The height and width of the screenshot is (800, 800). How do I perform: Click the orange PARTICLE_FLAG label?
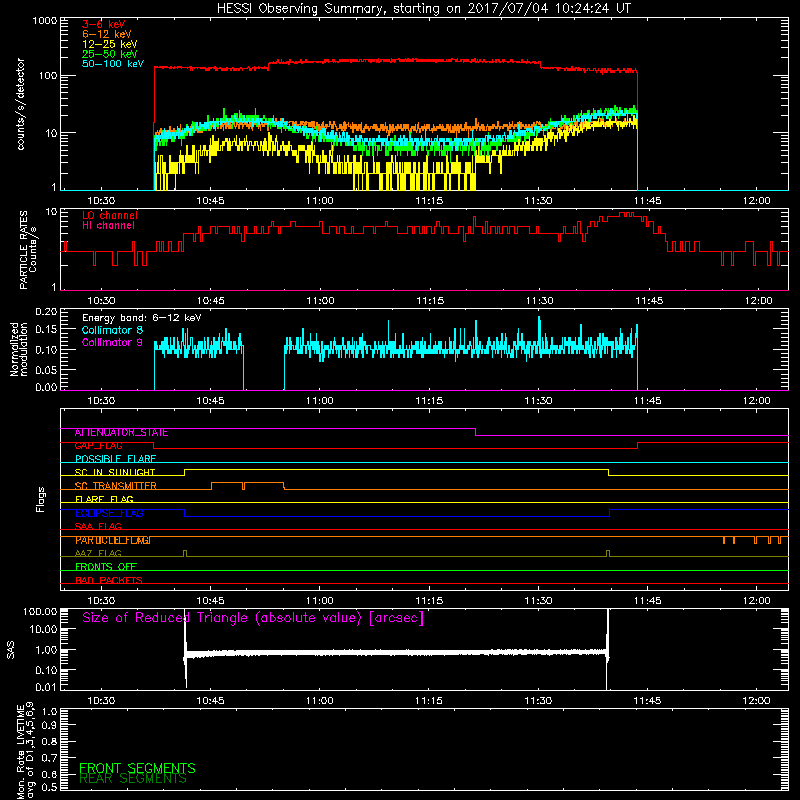click(113, 540)
